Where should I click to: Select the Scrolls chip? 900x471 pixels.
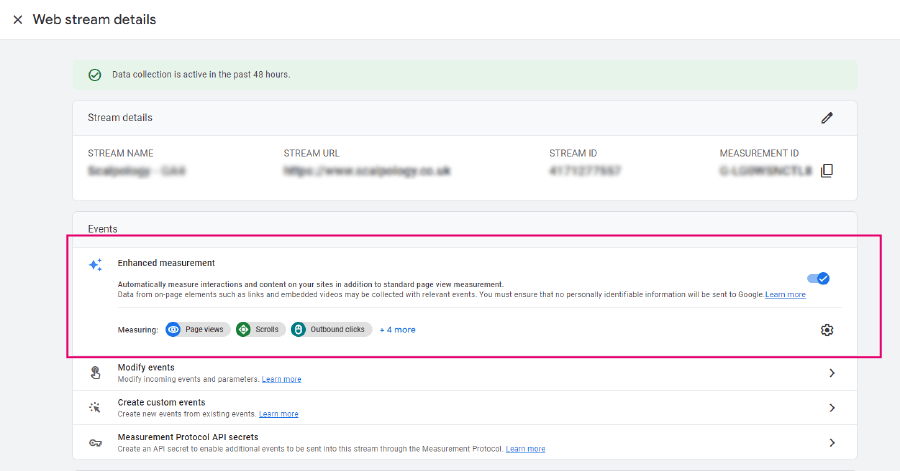click(x=261, y=329)
